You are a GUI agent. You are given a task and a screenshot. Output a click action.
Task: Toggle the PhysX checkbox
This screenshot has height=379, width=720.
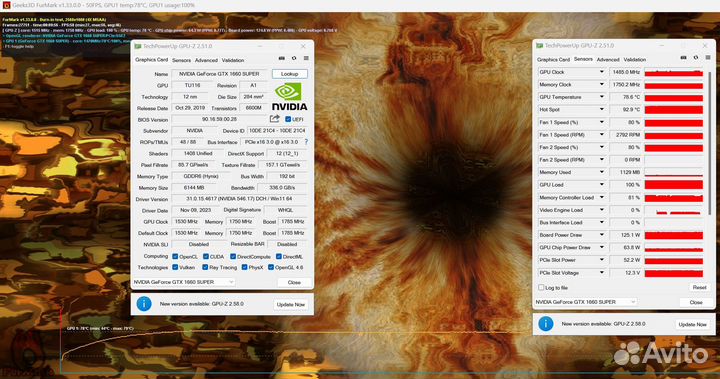coord(244,267)
